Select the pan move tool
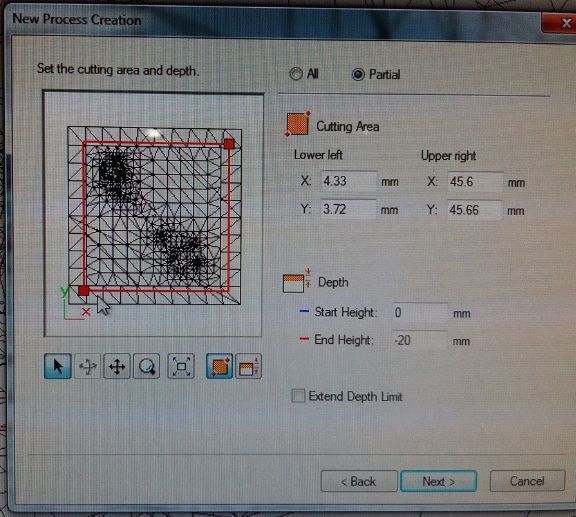Viewport: 576px width, 517px height. (117, 366)
